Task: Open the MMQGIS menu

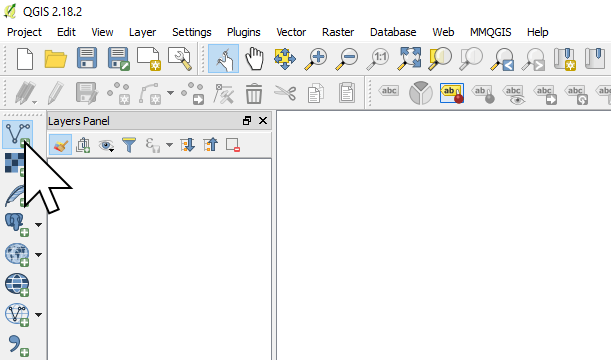Action: click(x=491, y=32)
